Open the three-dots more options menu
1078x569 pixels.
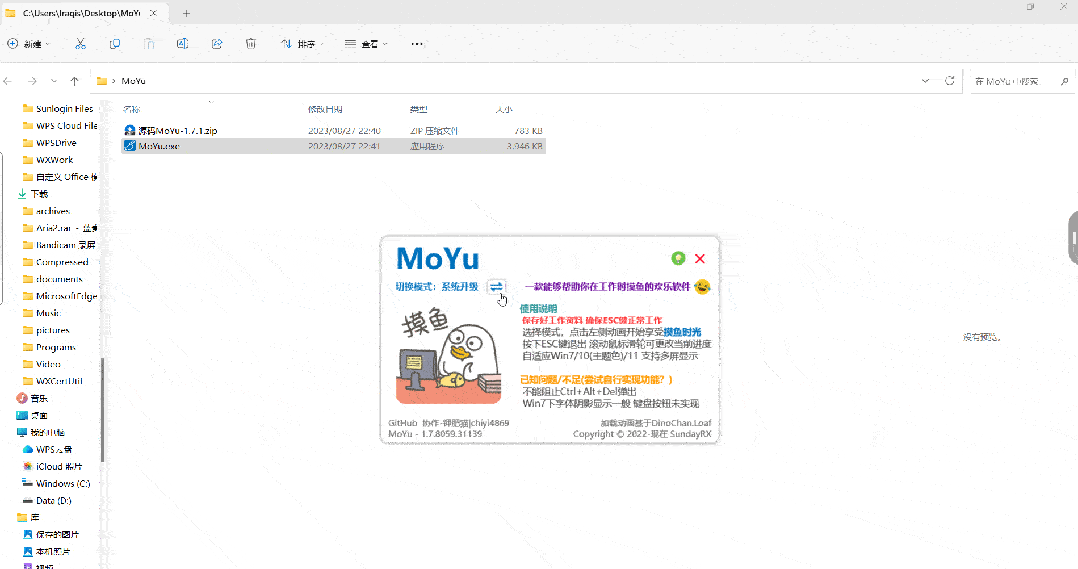click(417, 44)
